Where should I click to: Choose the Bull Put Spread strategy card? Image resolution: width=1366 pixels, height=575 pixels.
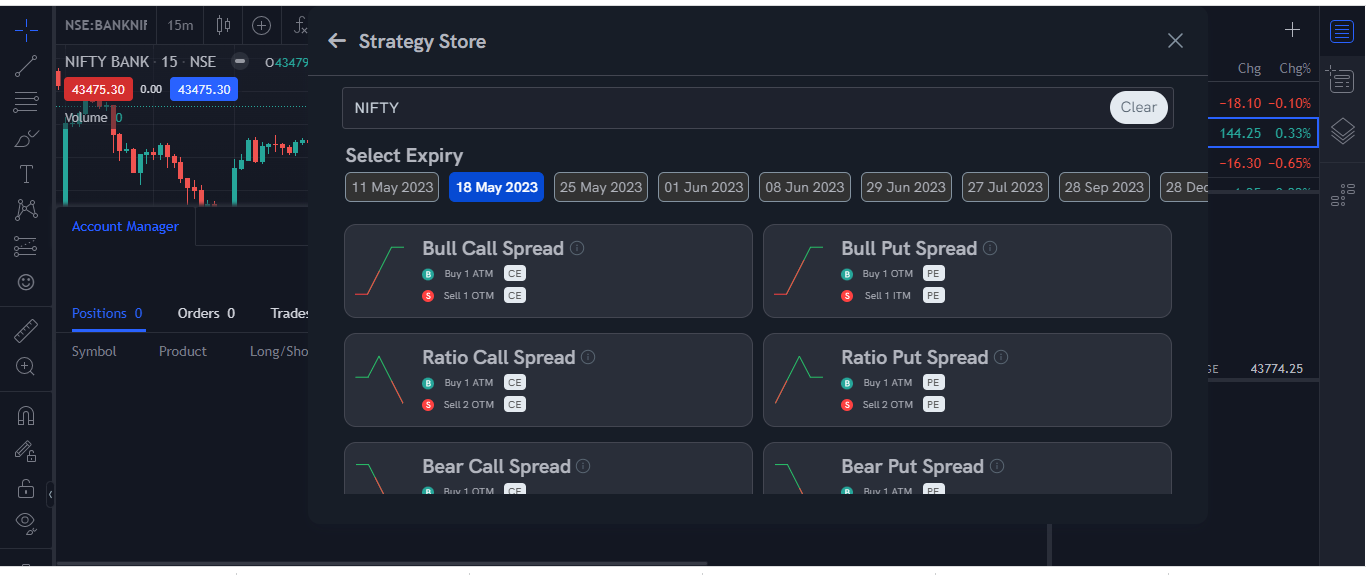(x=967, y=271)
